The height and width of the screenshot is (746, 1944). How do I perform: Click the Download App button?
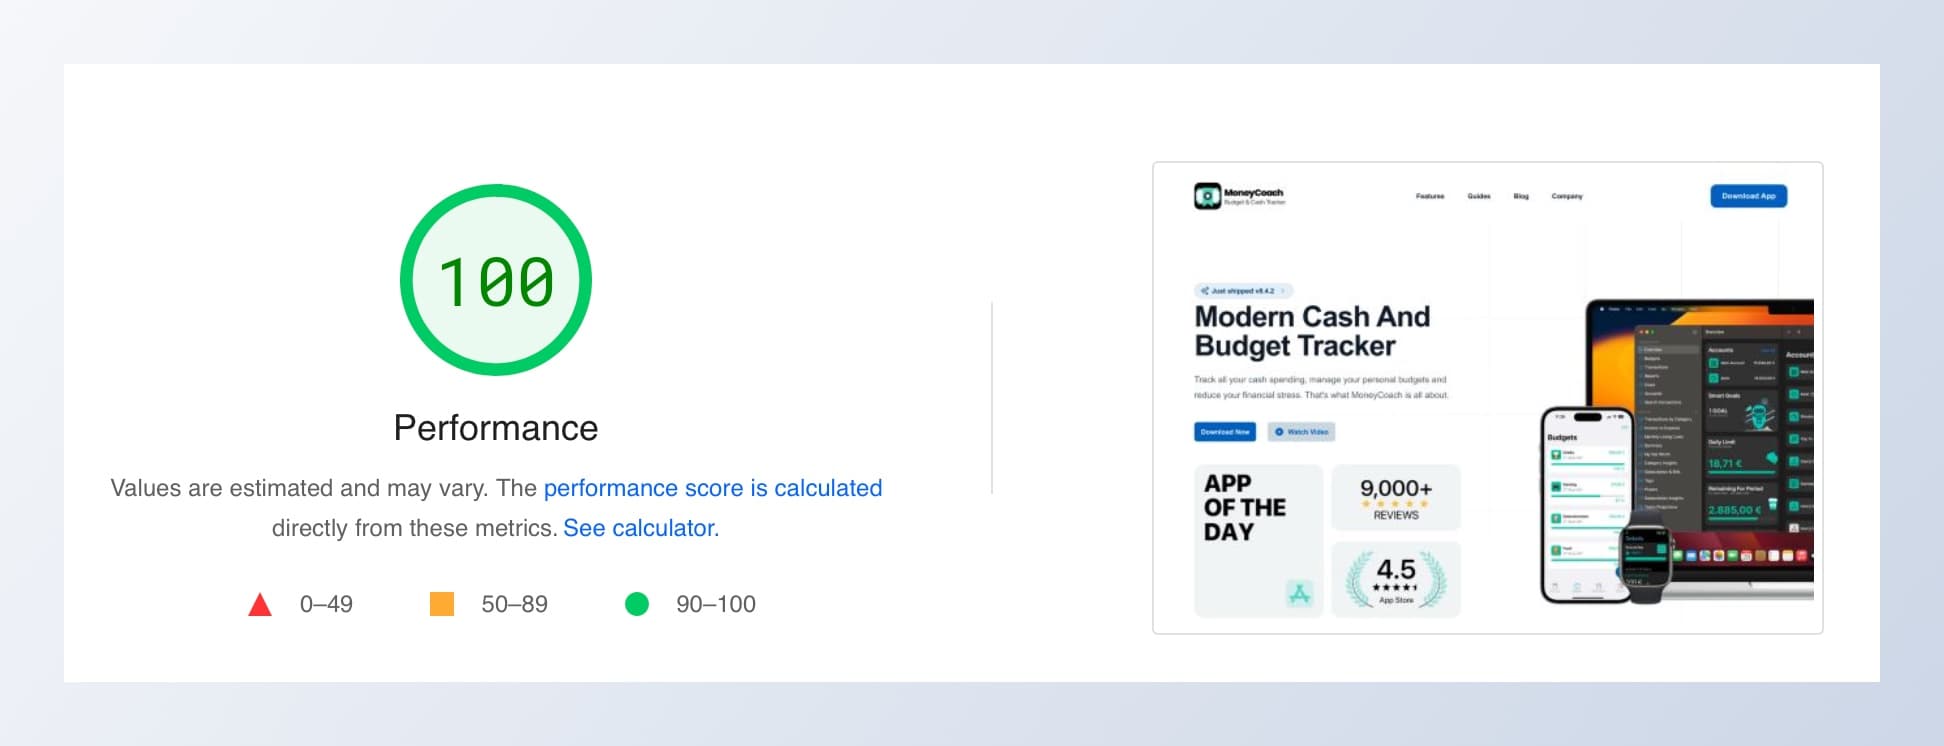click(1748, 196)
